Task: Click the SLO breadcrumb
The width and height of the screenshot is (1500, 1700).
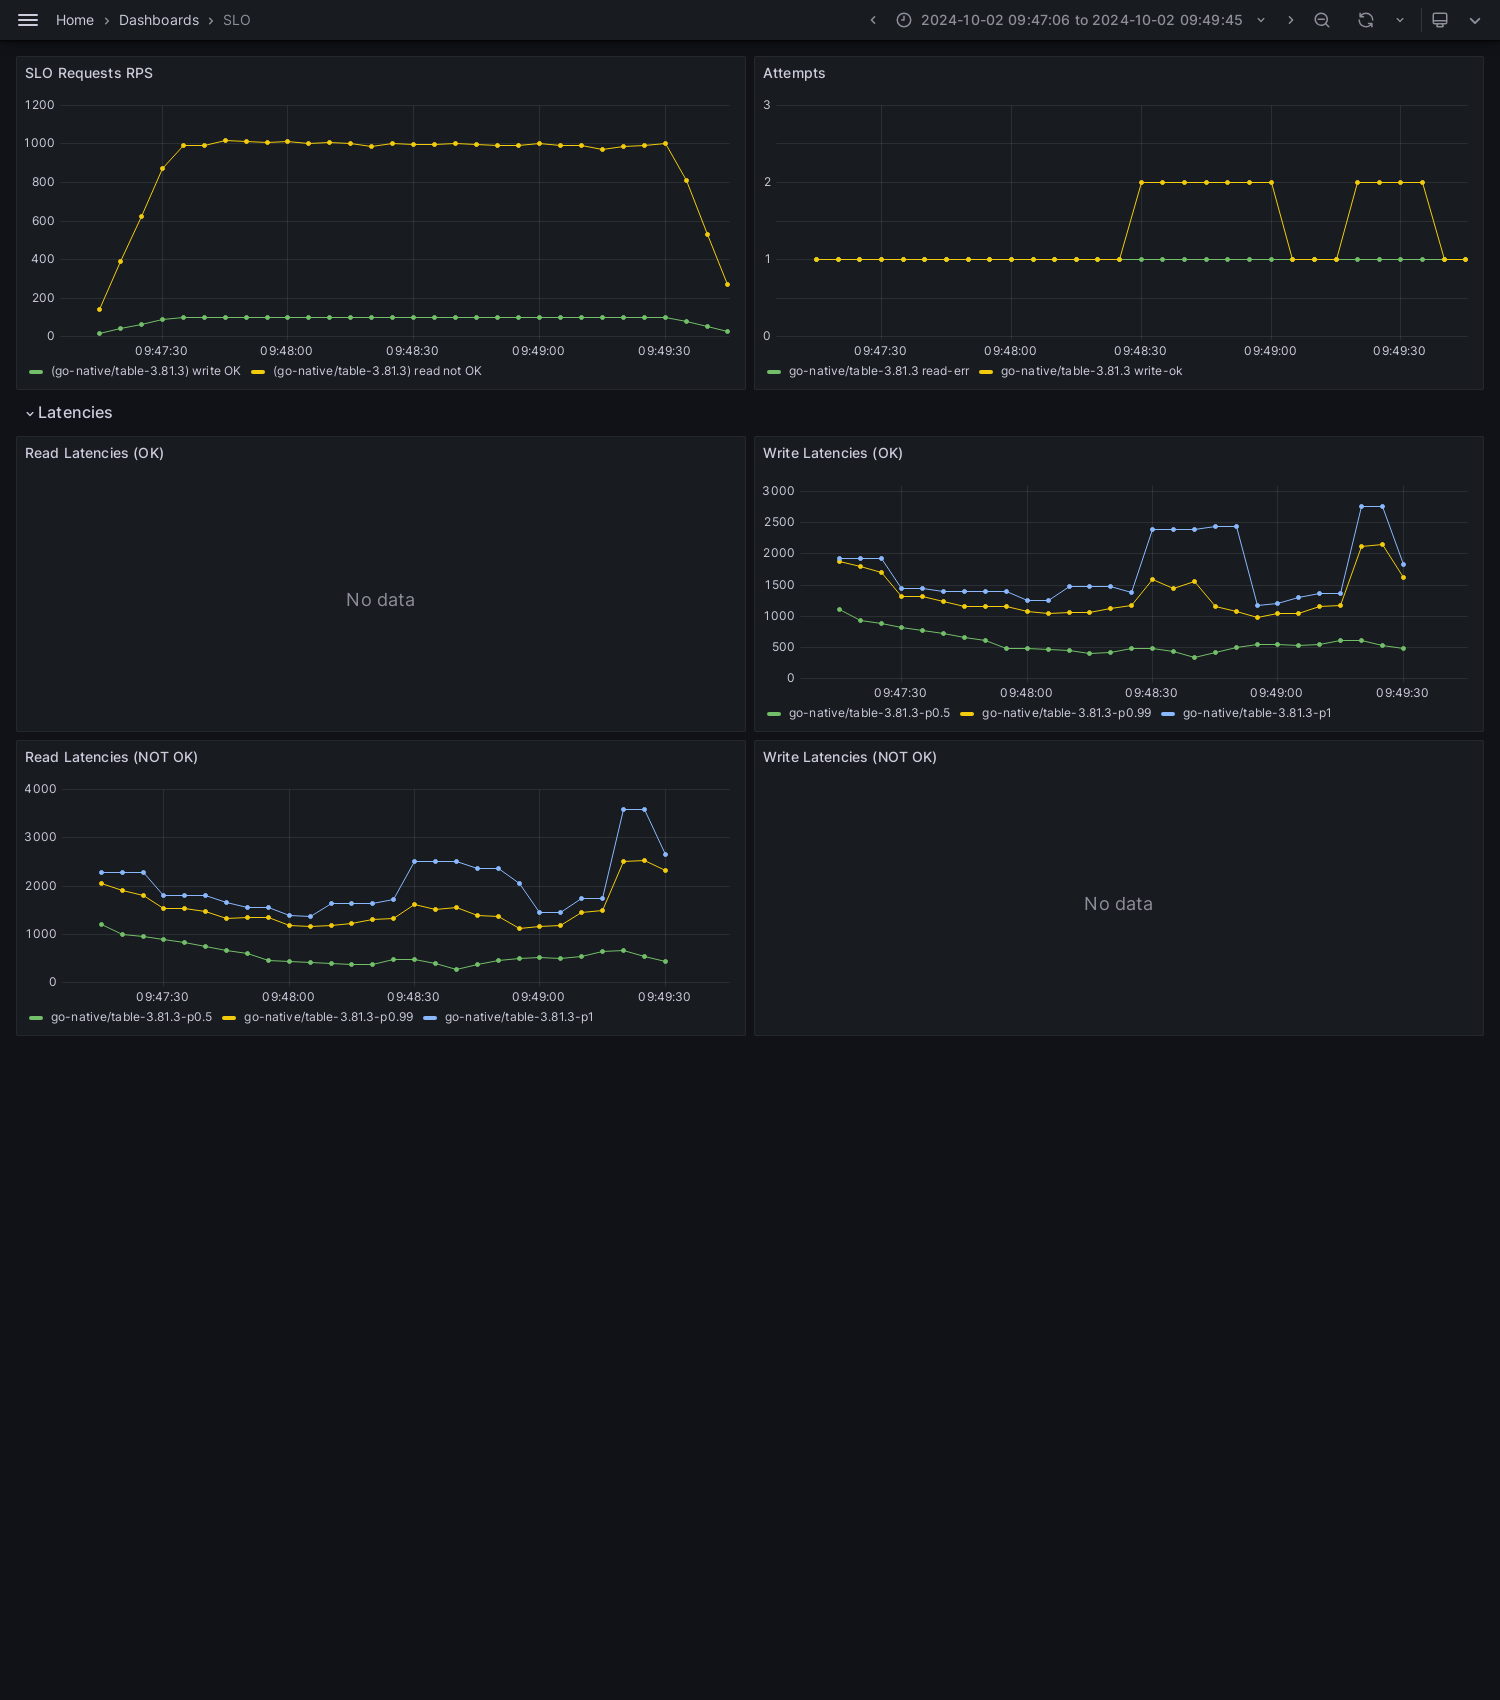Action: (237, 20)
